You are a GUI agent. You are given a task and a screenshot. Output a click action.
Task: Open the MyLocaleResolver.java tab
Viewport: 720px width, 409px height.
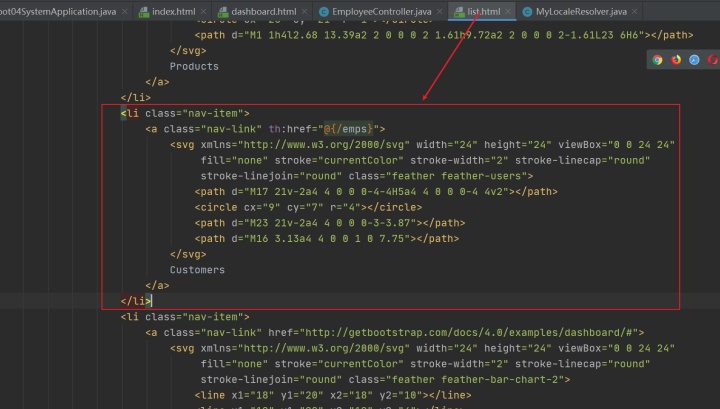581,11
